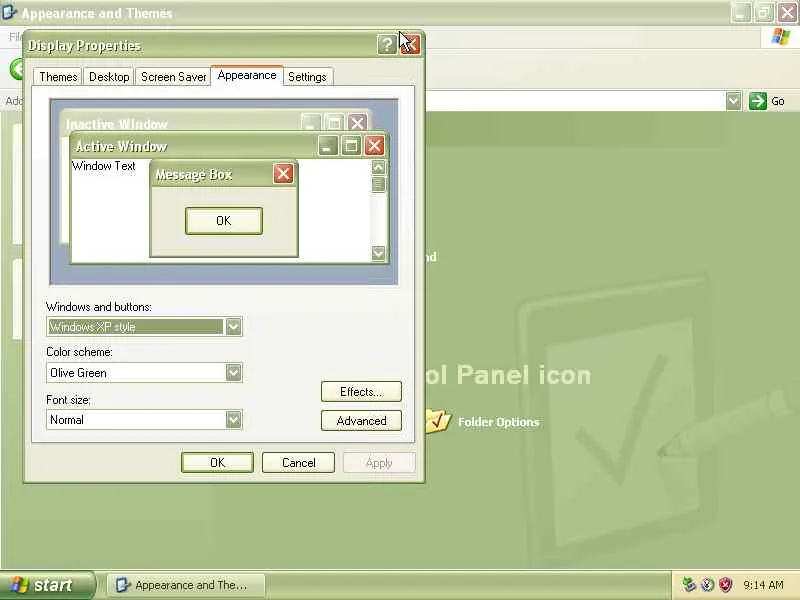800x600 pixels.
Task: Switch to the Desktop tab
Action: pyautogui.click(x=109, y=77)
